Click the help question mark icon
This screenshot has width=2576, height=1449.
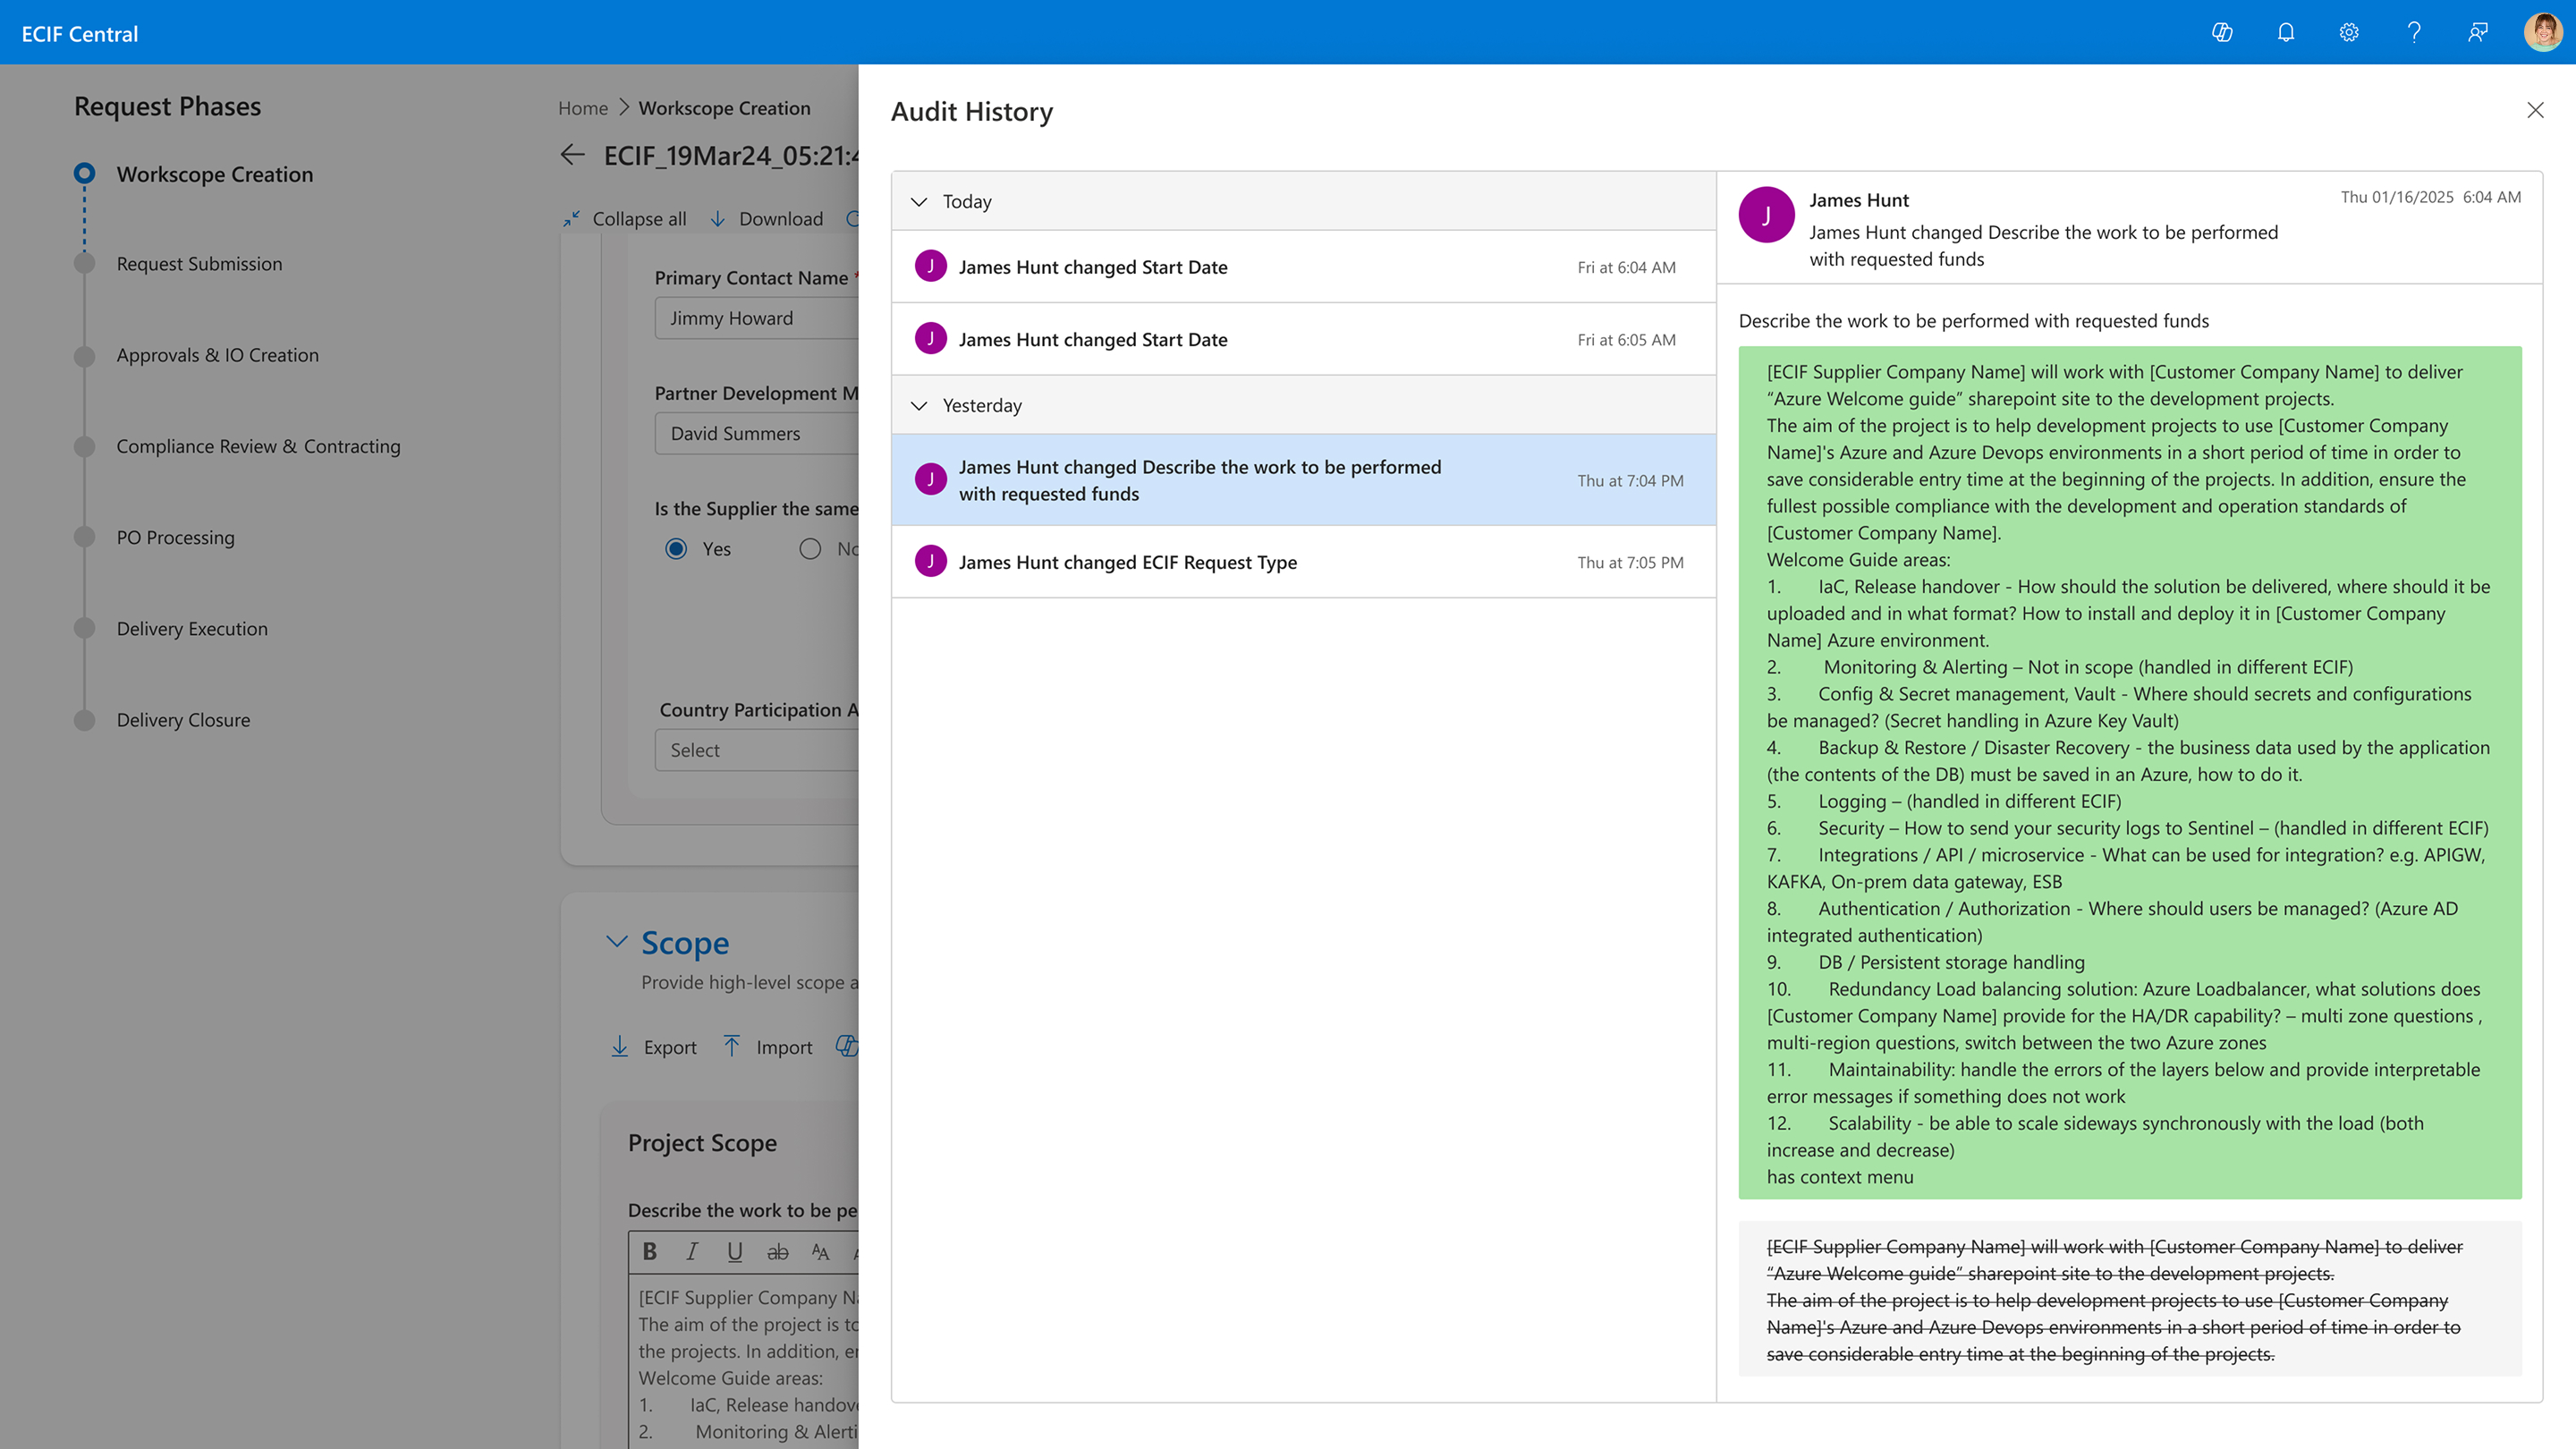tap(2414, 32)
